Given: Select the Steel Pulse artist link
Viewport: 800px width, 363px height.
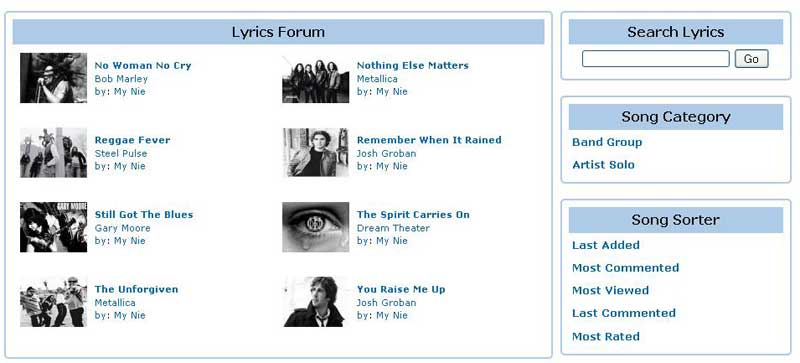Looking at the screenshot, I should [x=120, y=153].
